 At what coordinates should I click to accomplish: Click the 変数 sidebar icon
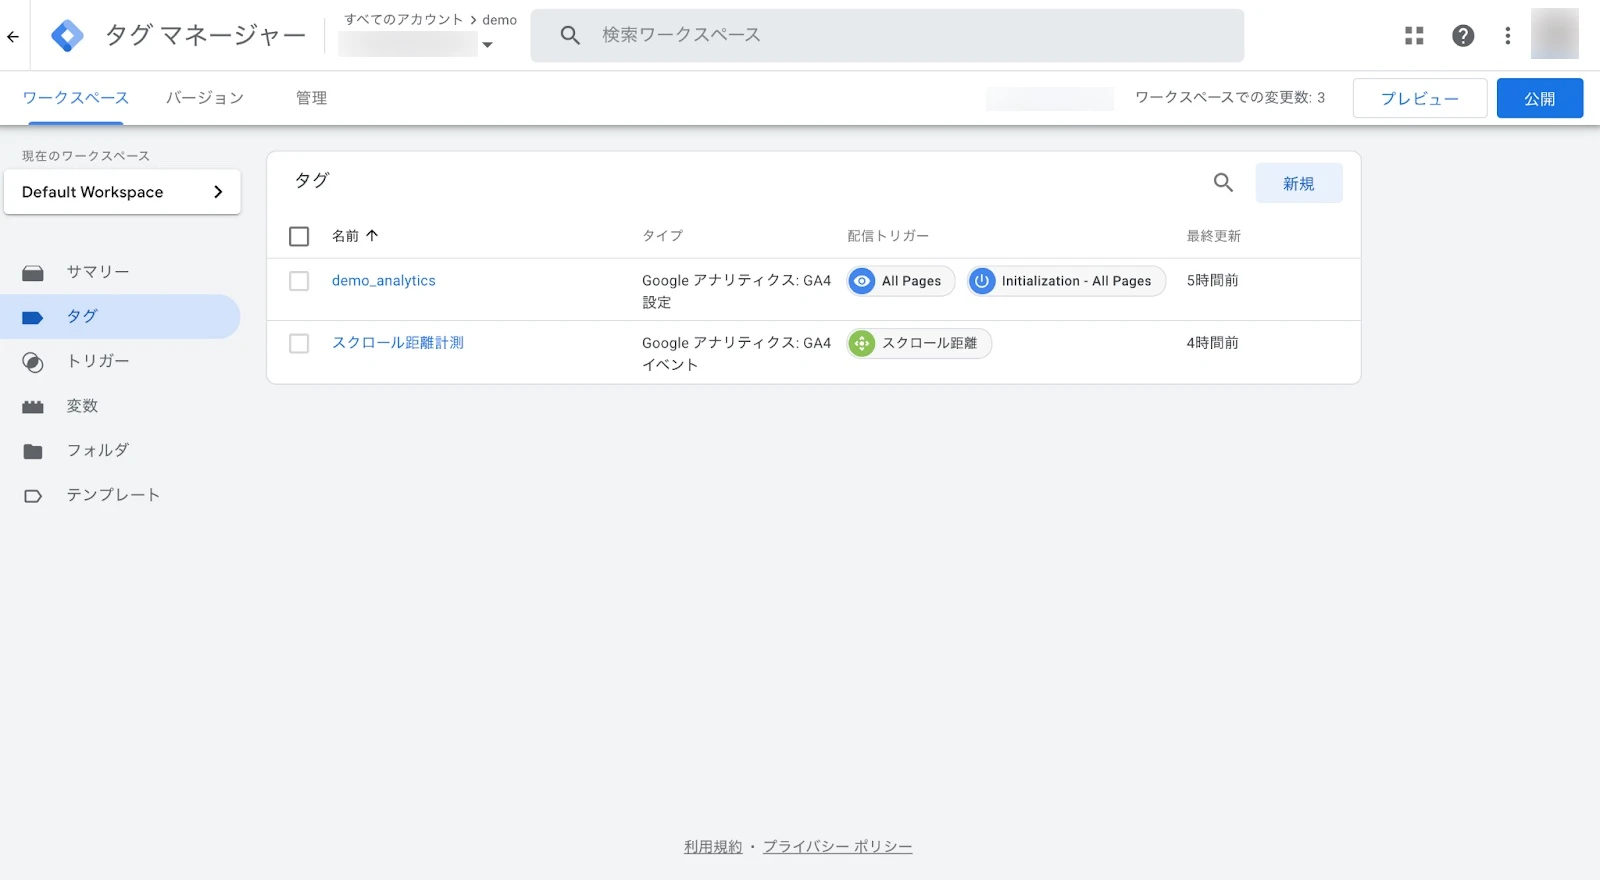[x=33, y=407]
